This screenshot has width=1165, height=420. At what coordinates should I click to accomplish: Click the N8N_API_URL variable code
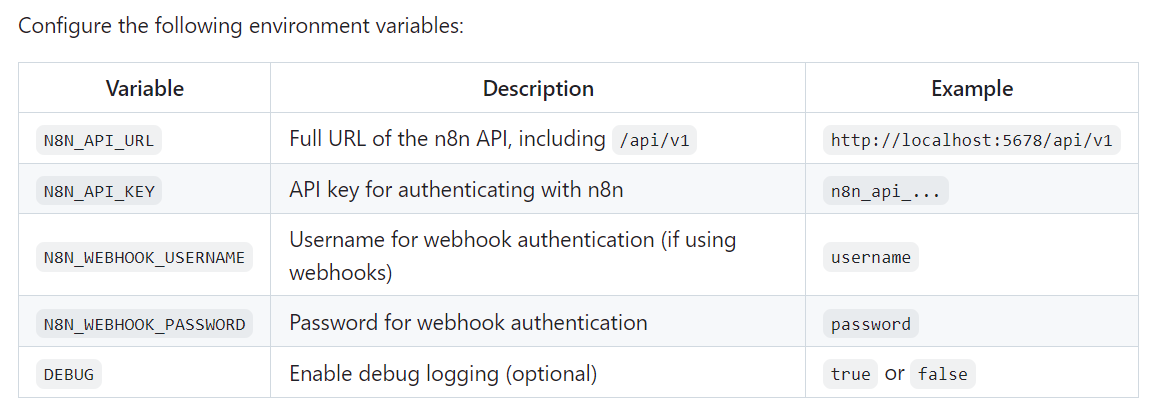coord(99,140)
